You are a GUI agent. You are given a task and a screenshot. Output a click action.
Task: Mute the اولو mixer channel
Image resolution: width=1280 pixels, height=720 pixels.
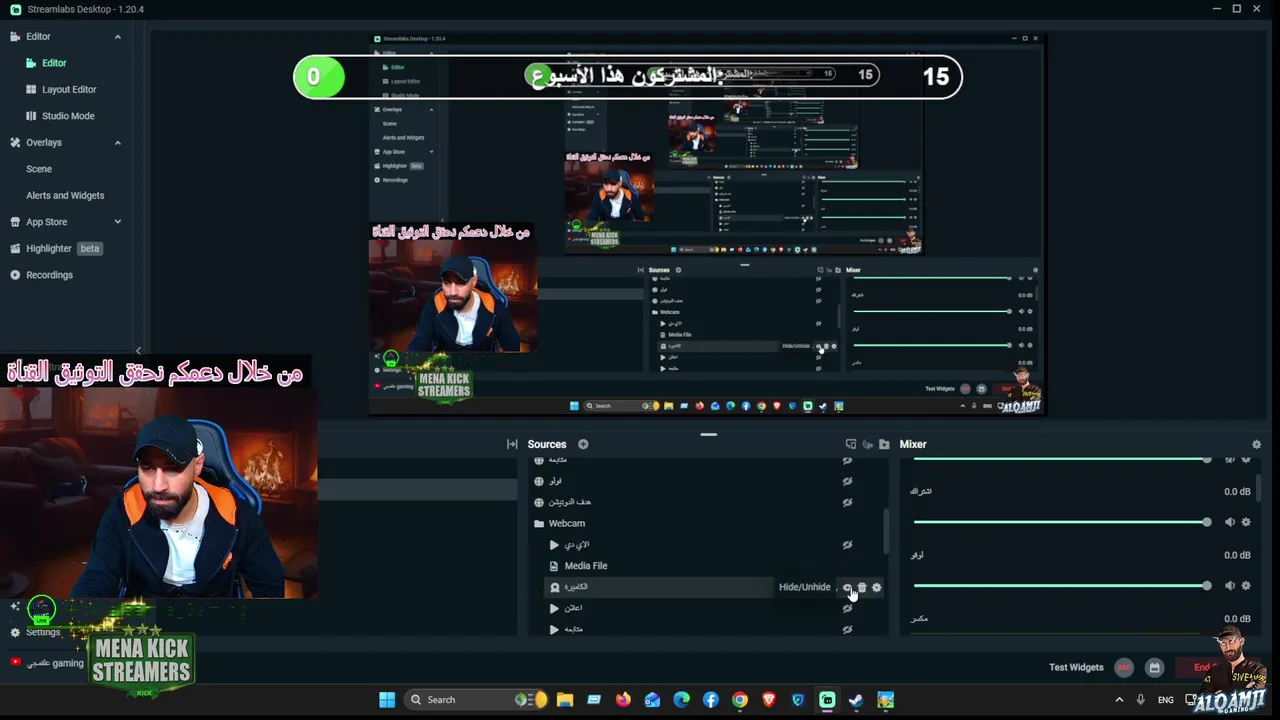[1230, 586]
